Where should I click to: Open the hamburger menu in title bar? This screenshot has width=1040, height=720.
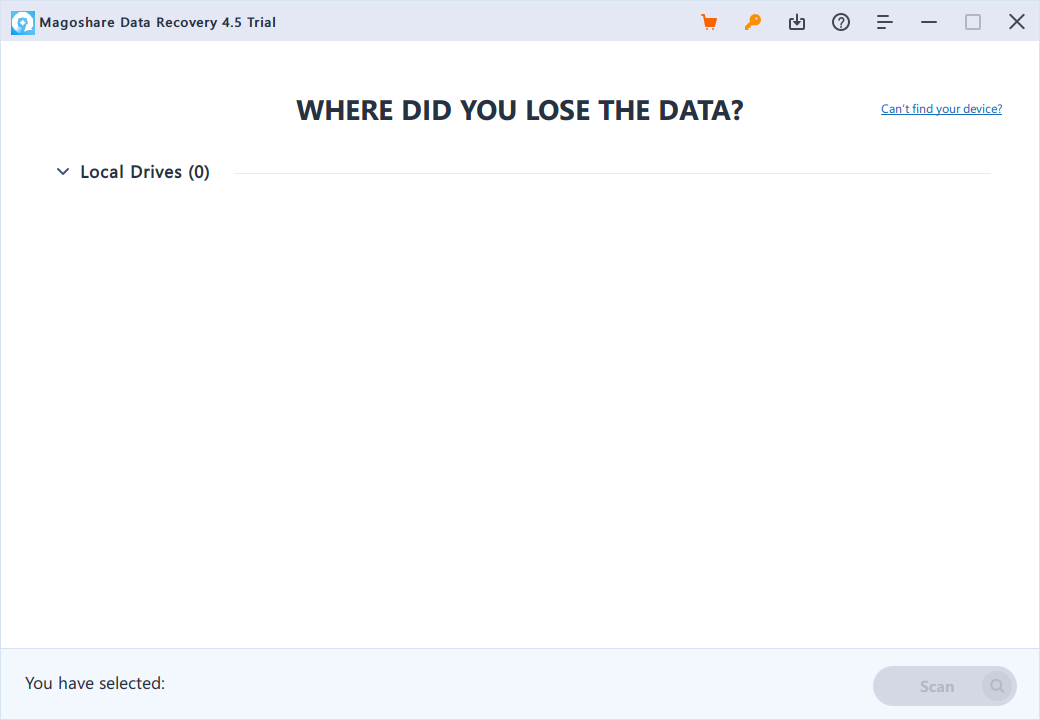pos(884,22)
